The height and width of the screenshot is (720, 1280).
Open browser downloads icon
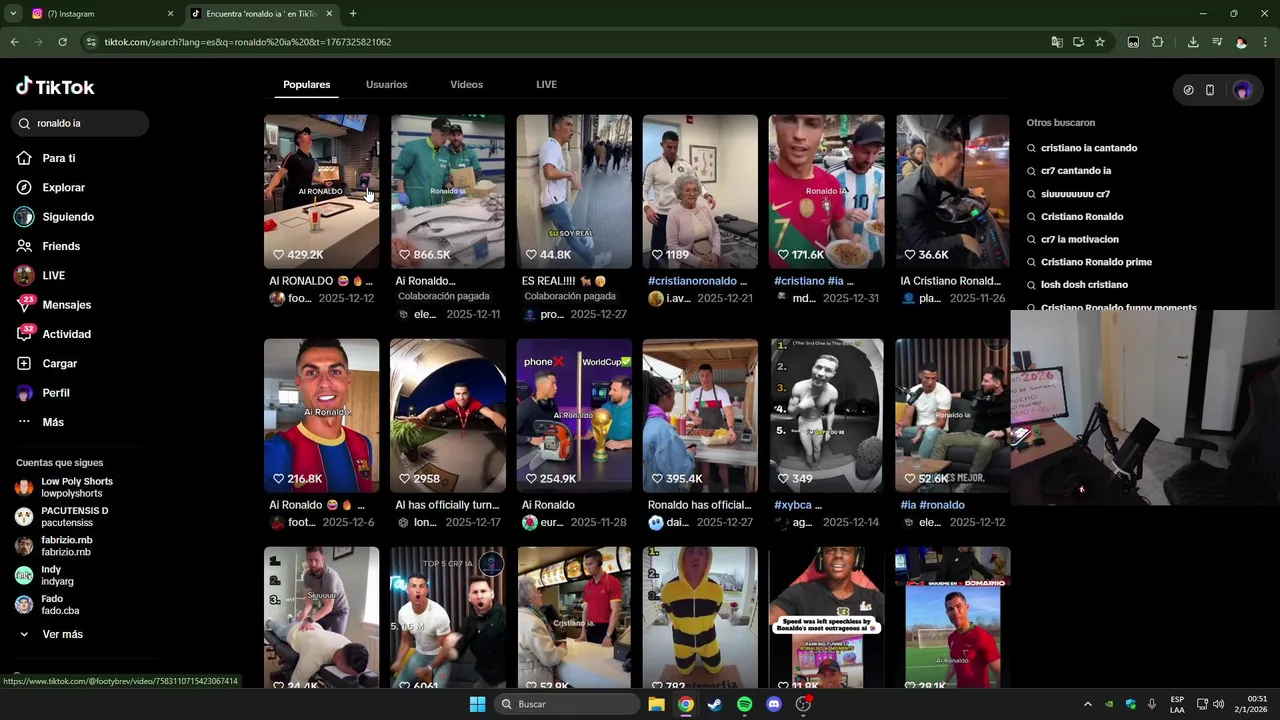click(x=1193, y=42)
